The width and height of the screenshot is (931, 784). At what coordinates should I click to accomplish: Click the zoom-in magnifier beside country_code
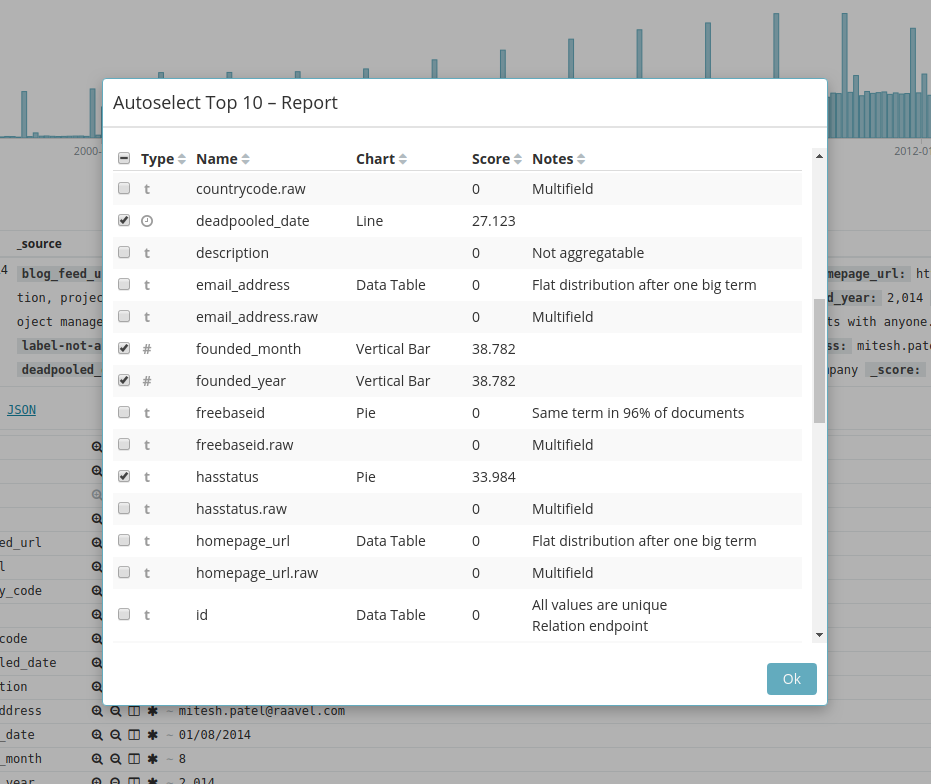tap(96, 590)
